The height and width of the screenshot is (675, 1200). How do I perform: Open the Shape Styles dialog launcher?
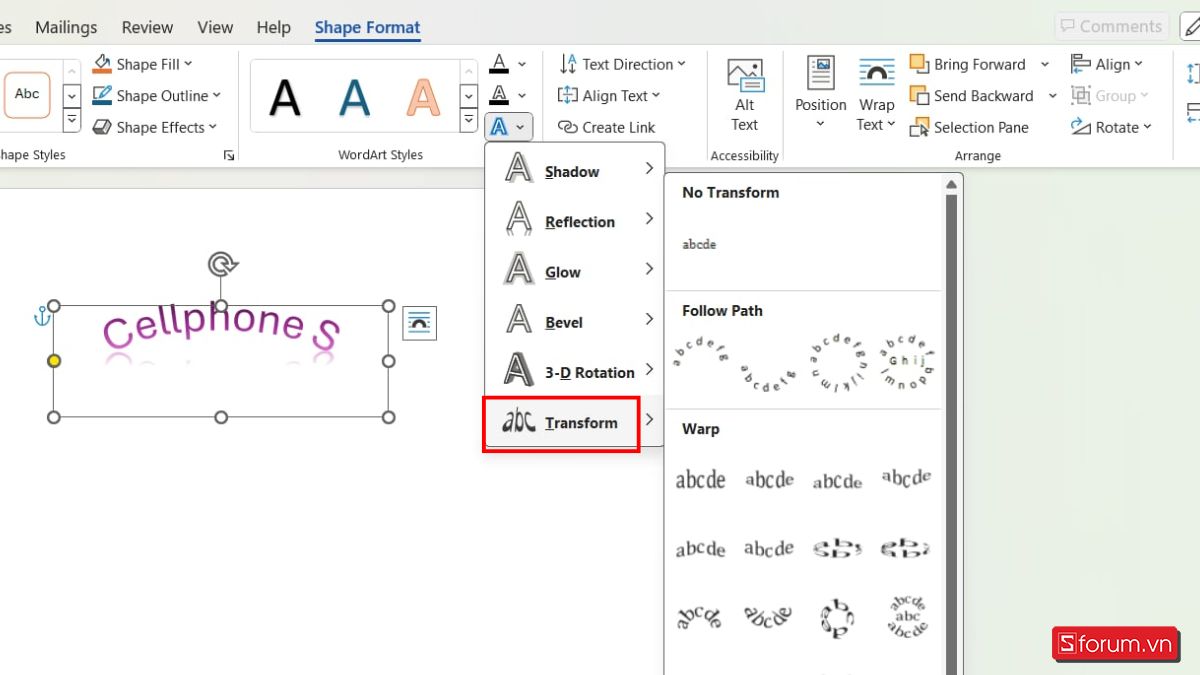(229, 155)
